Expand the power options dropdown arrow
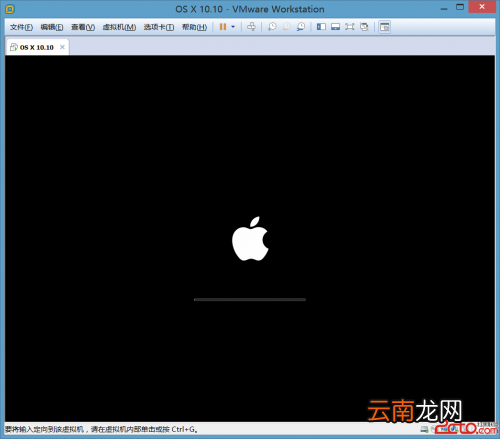Screen dimensions: 500x439 [233, 27]
